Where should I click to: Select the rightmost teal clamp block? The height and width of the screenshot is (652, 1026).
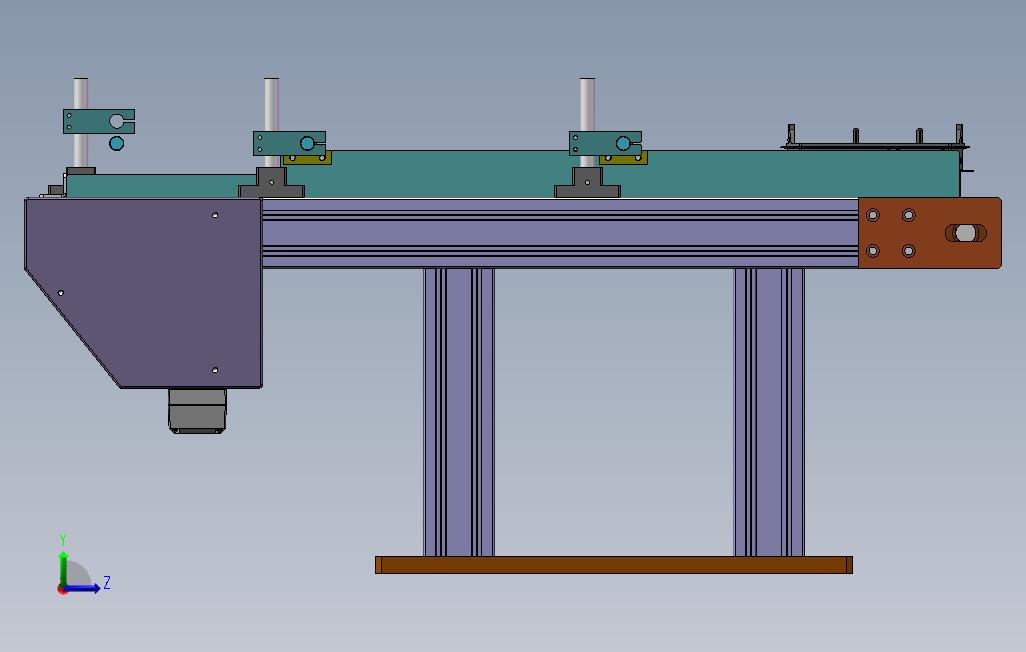605,143
